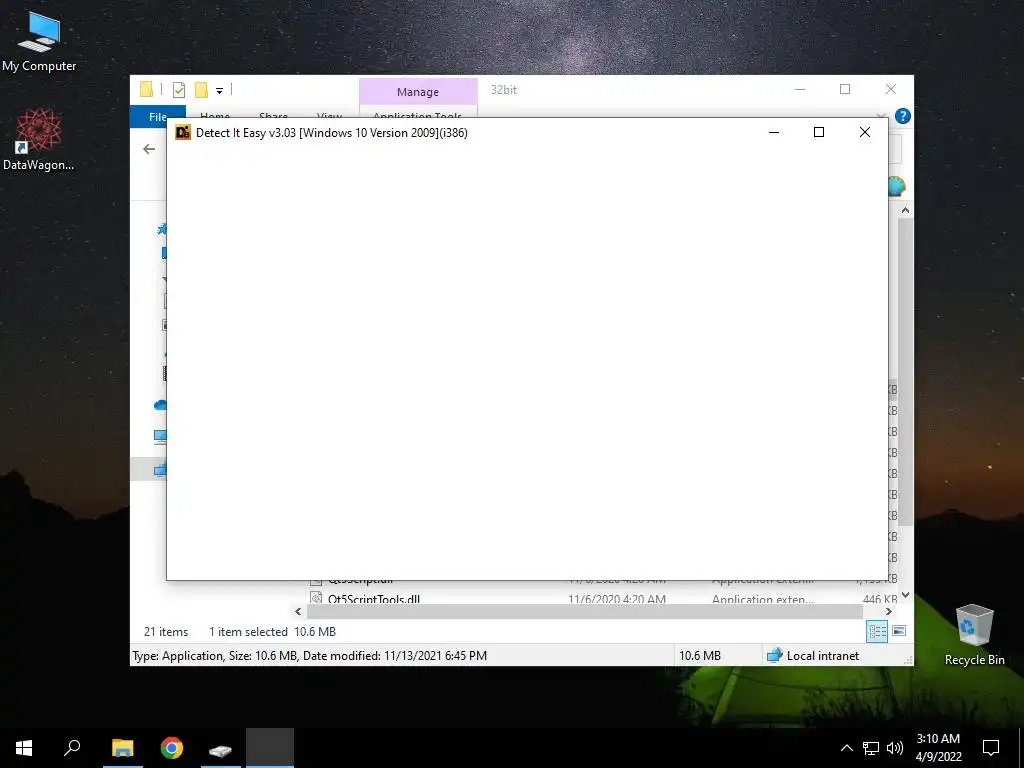Click the Explorer help question mark icon
Image resolution: width=1024 pixels, height=768 pixels.
click(x=903, y=116)
